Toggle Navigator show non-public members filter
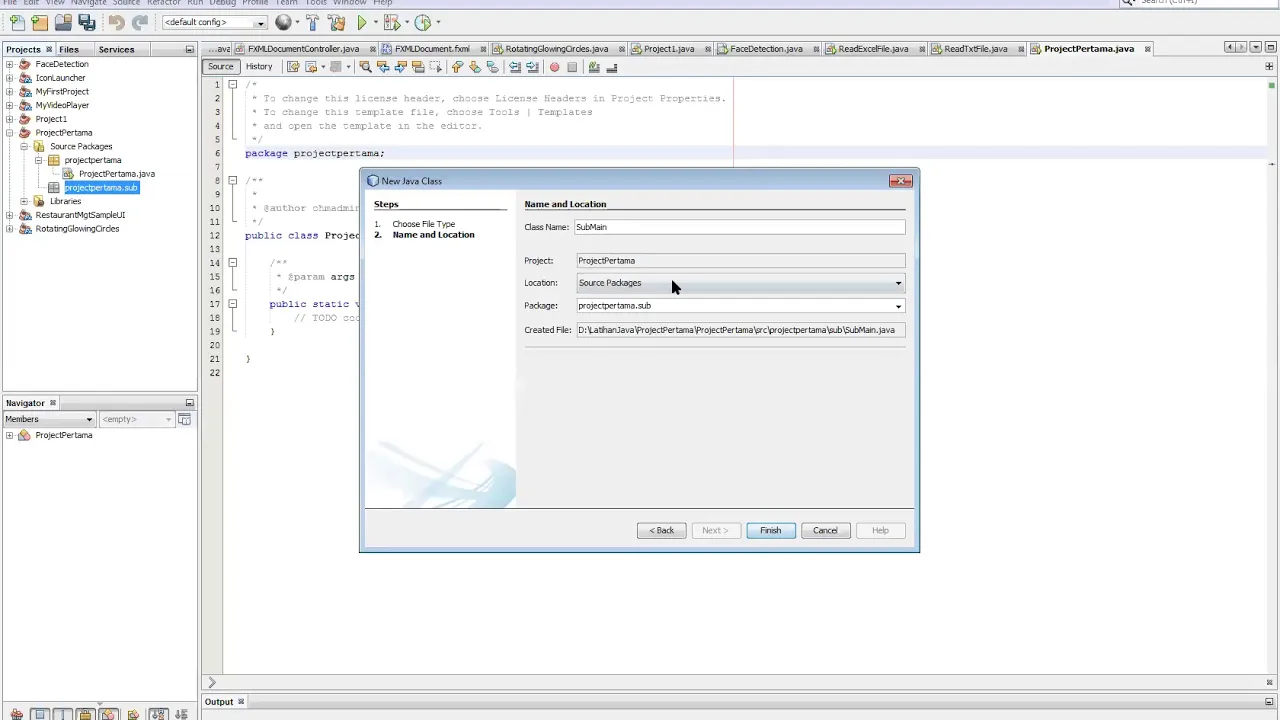 [85, 714]
